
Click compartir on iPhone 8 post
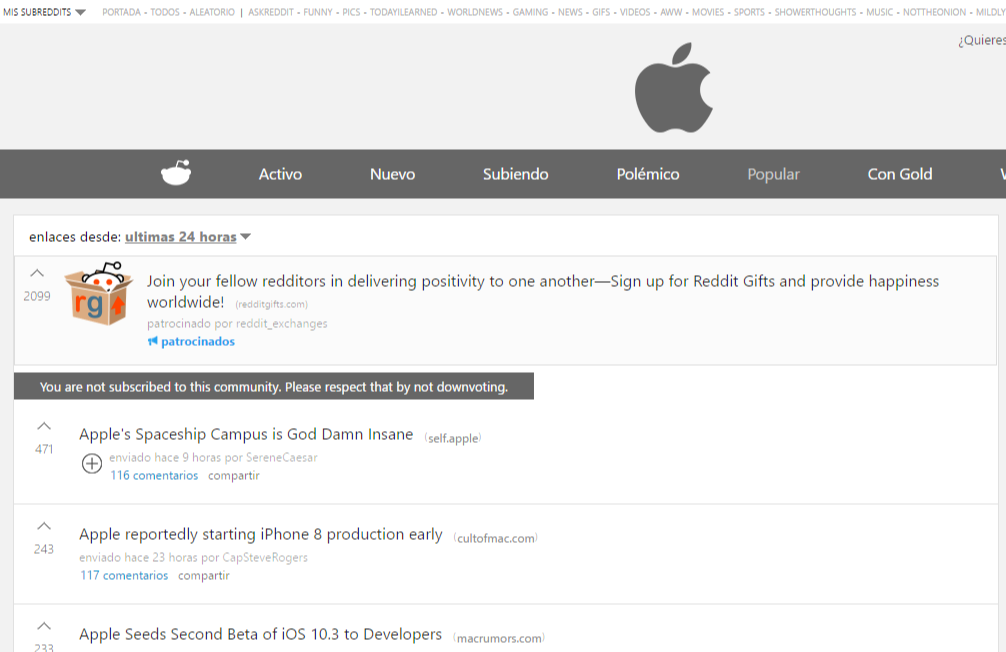pyautogui.click(x=203, y=576)
